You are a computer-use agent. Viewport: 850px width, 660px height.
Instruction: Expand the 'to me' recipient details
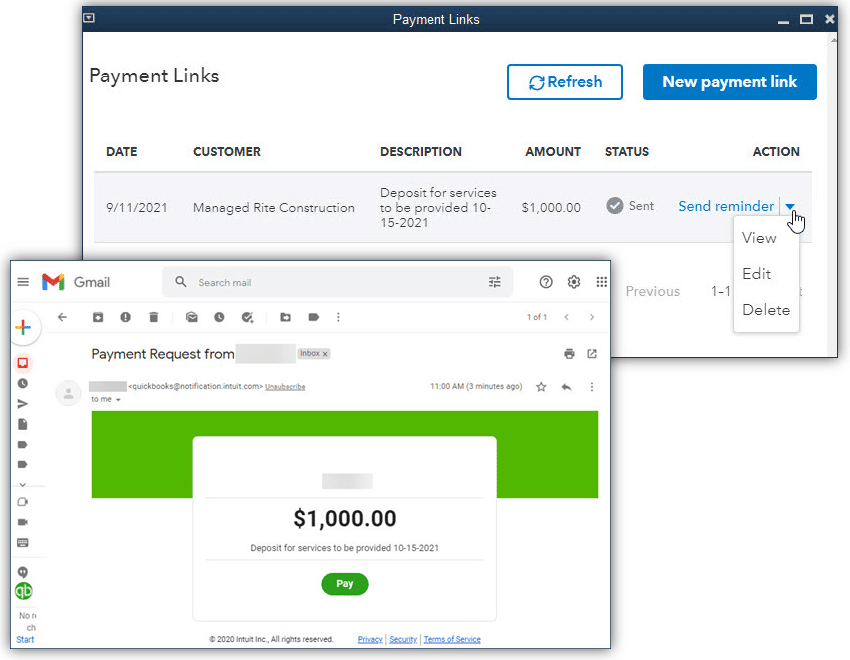(x=118, y=399)
